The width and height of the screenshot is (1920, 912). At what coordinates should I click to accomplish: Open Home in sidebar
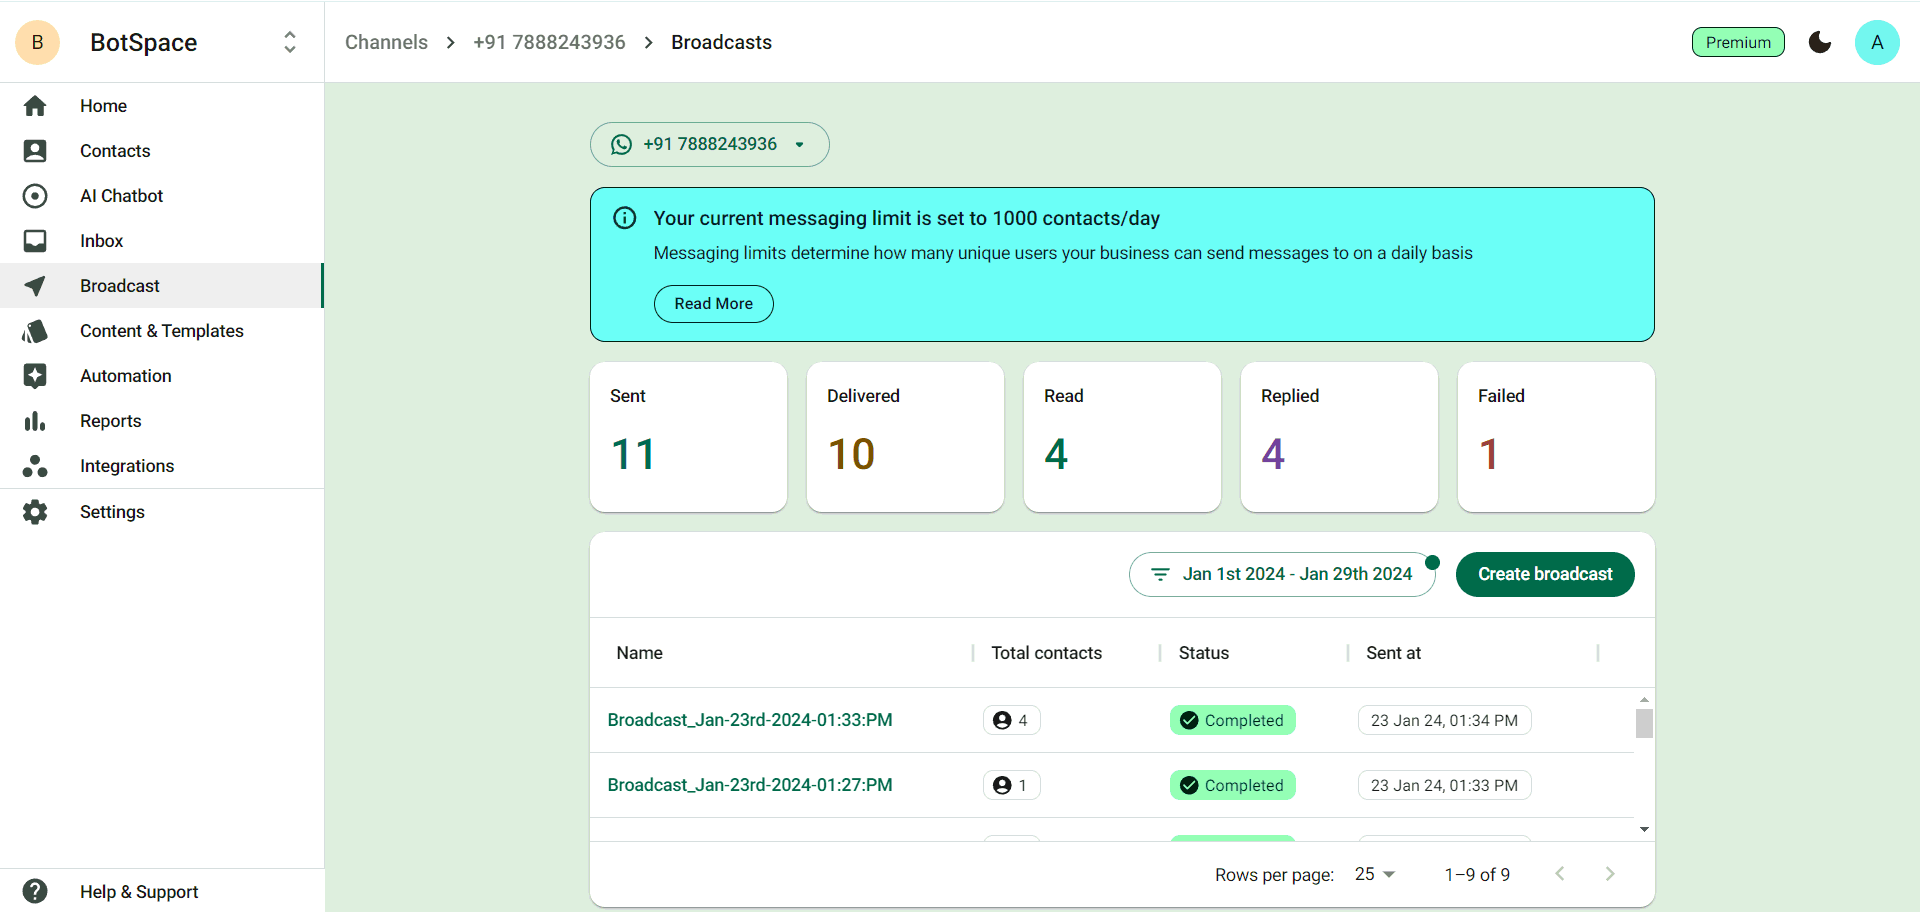tap(161, 106)
